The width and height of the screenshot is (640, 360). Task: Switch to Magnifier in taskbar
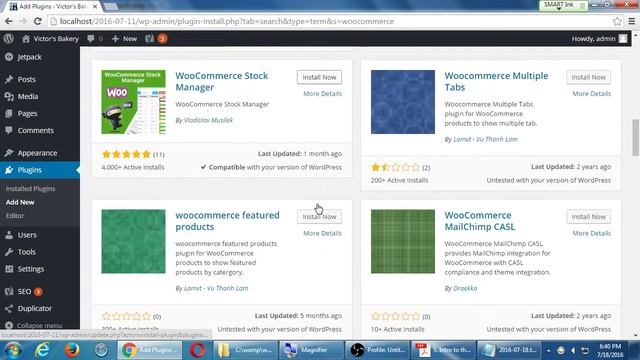click(x=312, y=350)
